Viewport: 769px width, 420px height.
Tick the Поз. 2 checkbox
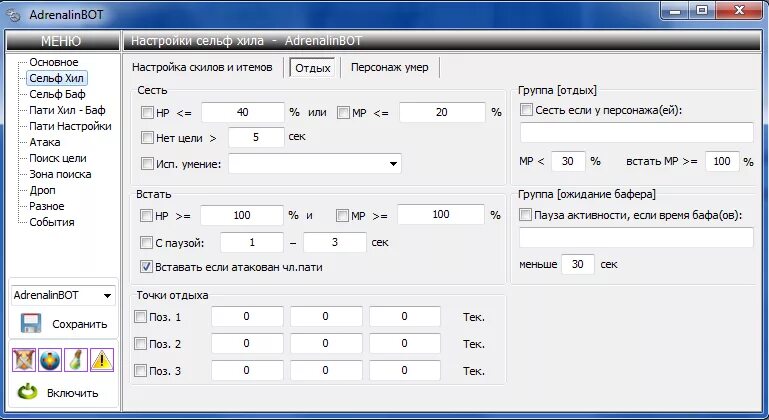tap(140, 343)
